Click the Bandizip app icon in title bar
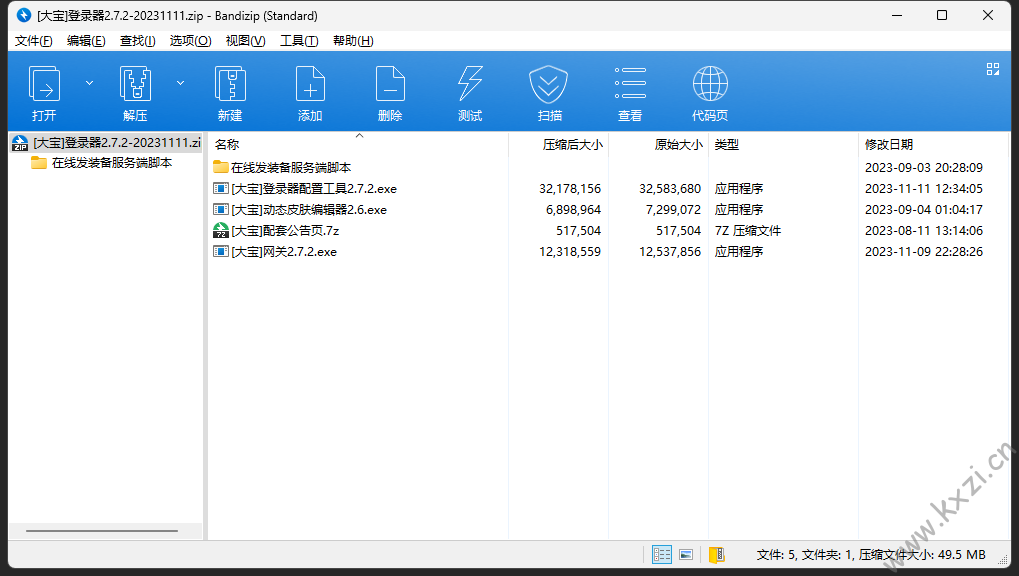The image size is (1019, 576). 24,15
